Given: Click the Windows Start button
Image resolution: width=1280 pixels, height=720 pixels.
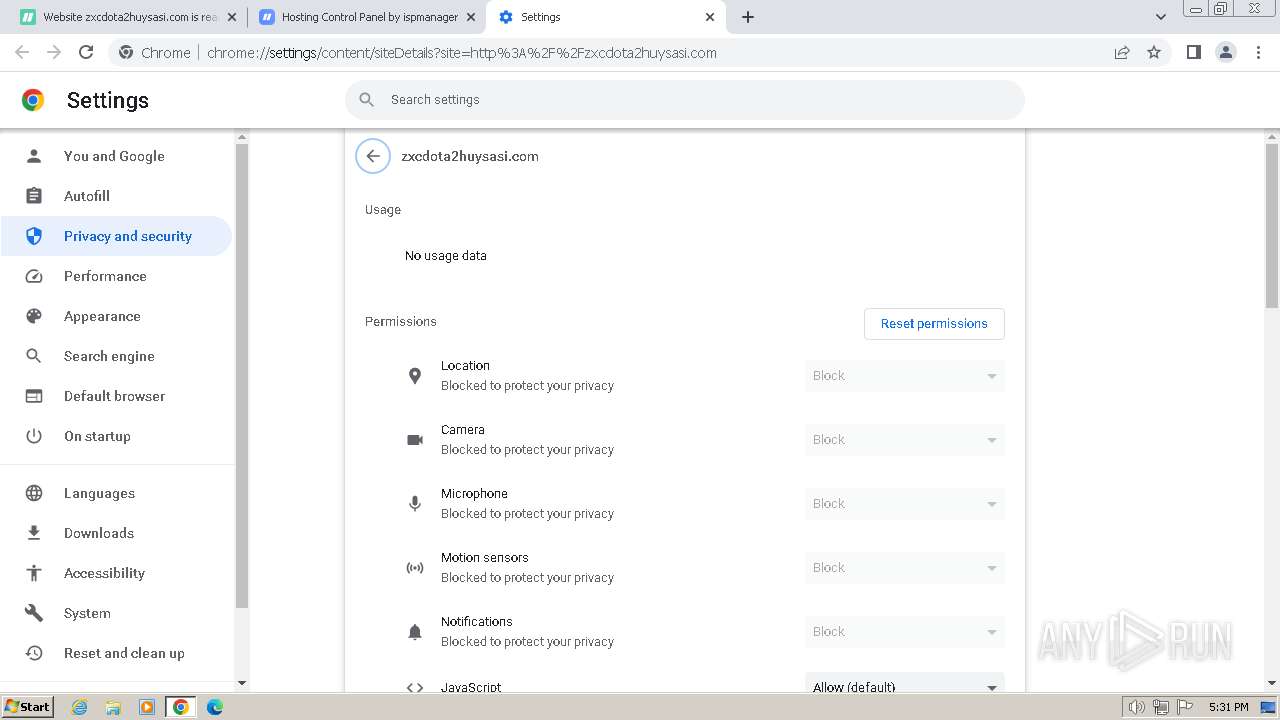Looking at the screenshot, I should pos(28,707).
